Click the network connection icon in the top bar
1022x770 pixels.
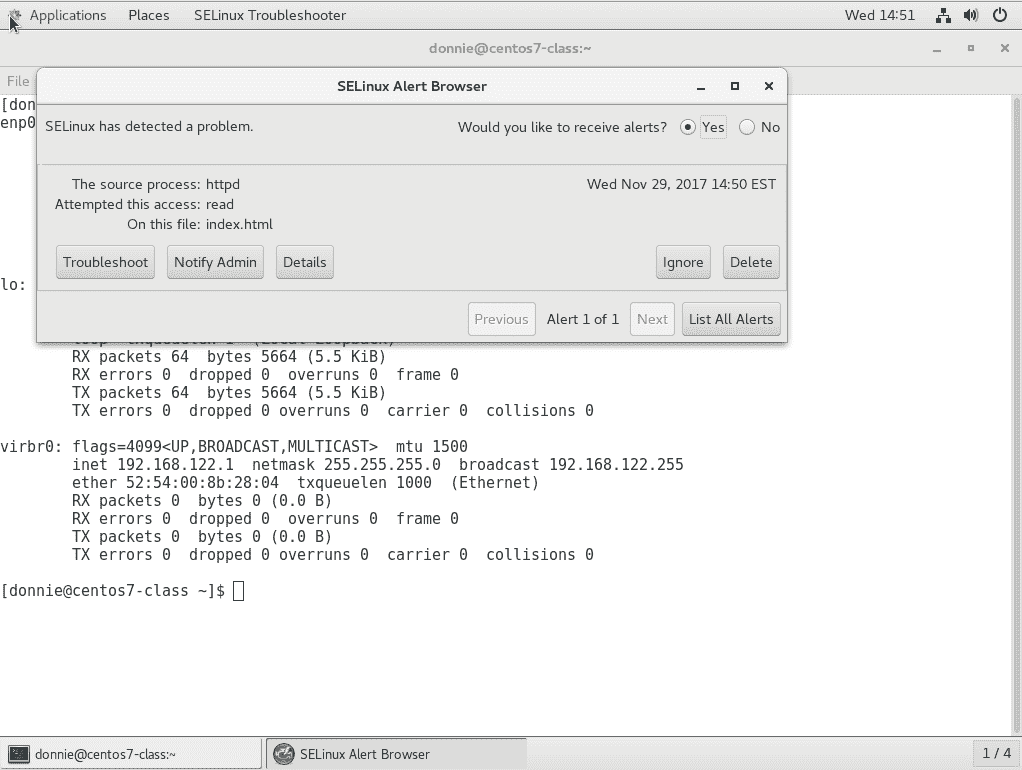tap(942, 15)
